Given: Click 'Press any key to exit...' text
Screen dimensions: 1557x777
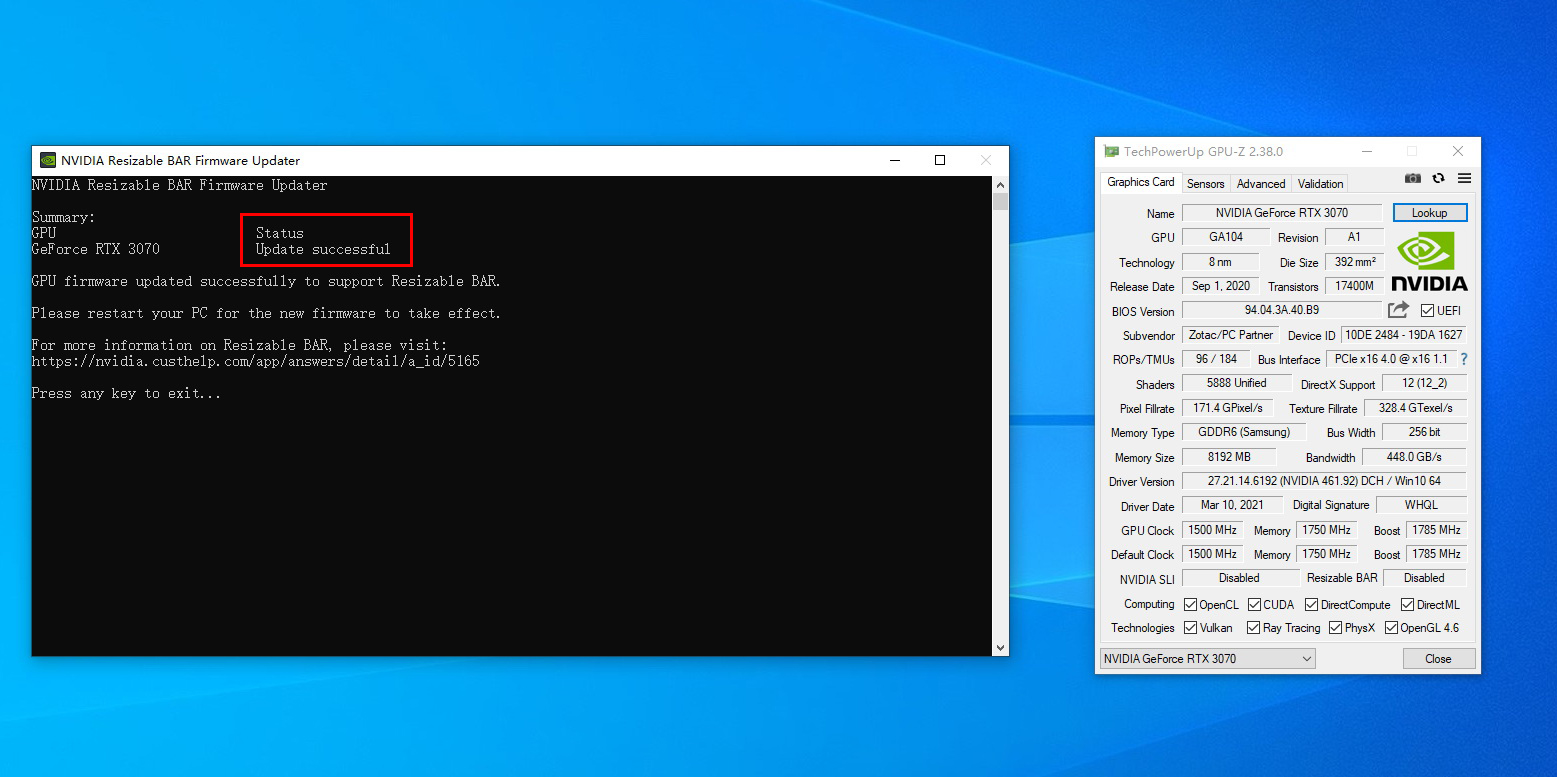Looking at the screenshot, I should pos(127,393).
